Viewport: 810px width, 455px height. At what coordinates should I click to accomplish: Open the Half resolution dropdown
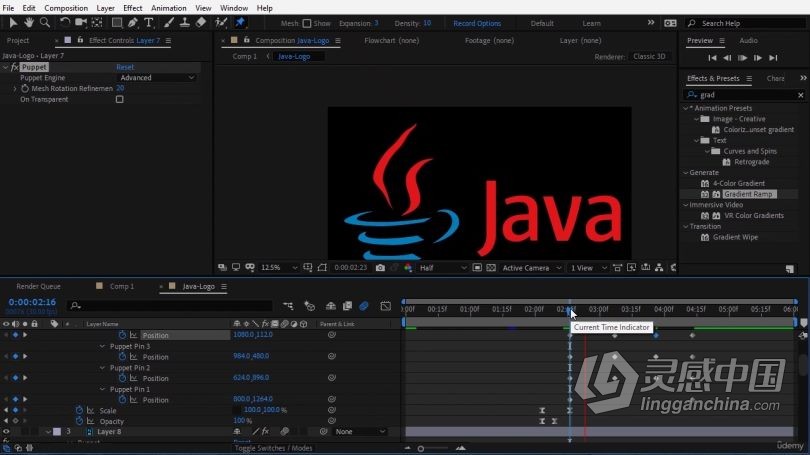[x=443, y=268]
